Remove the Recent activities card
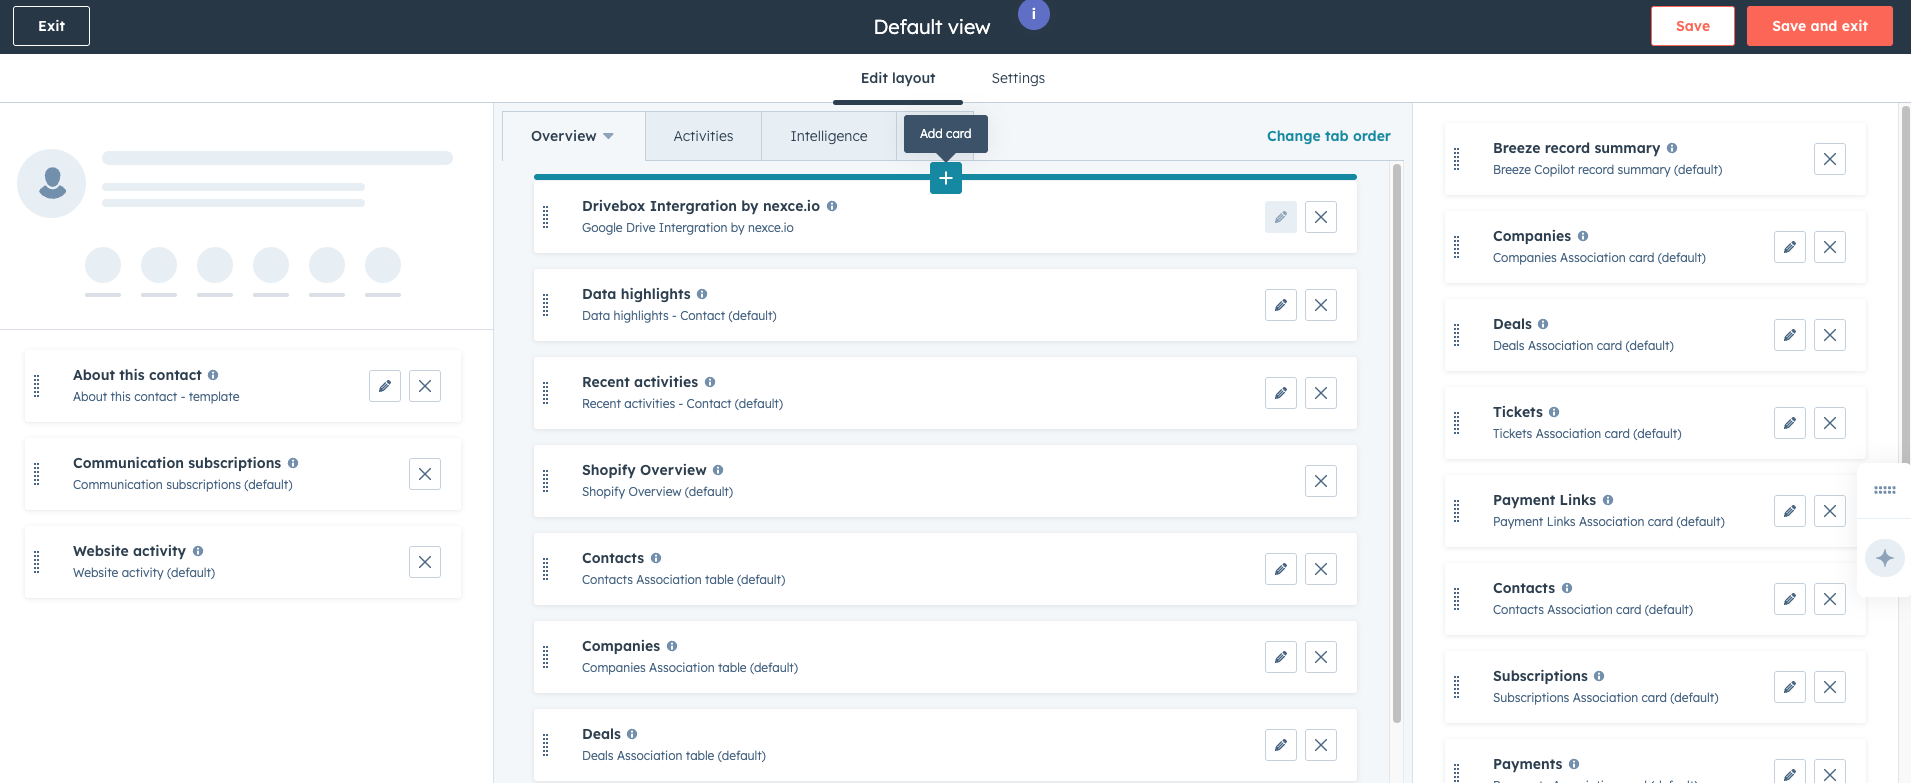This screenshot has height=783, width=1911. [1320, 393]
